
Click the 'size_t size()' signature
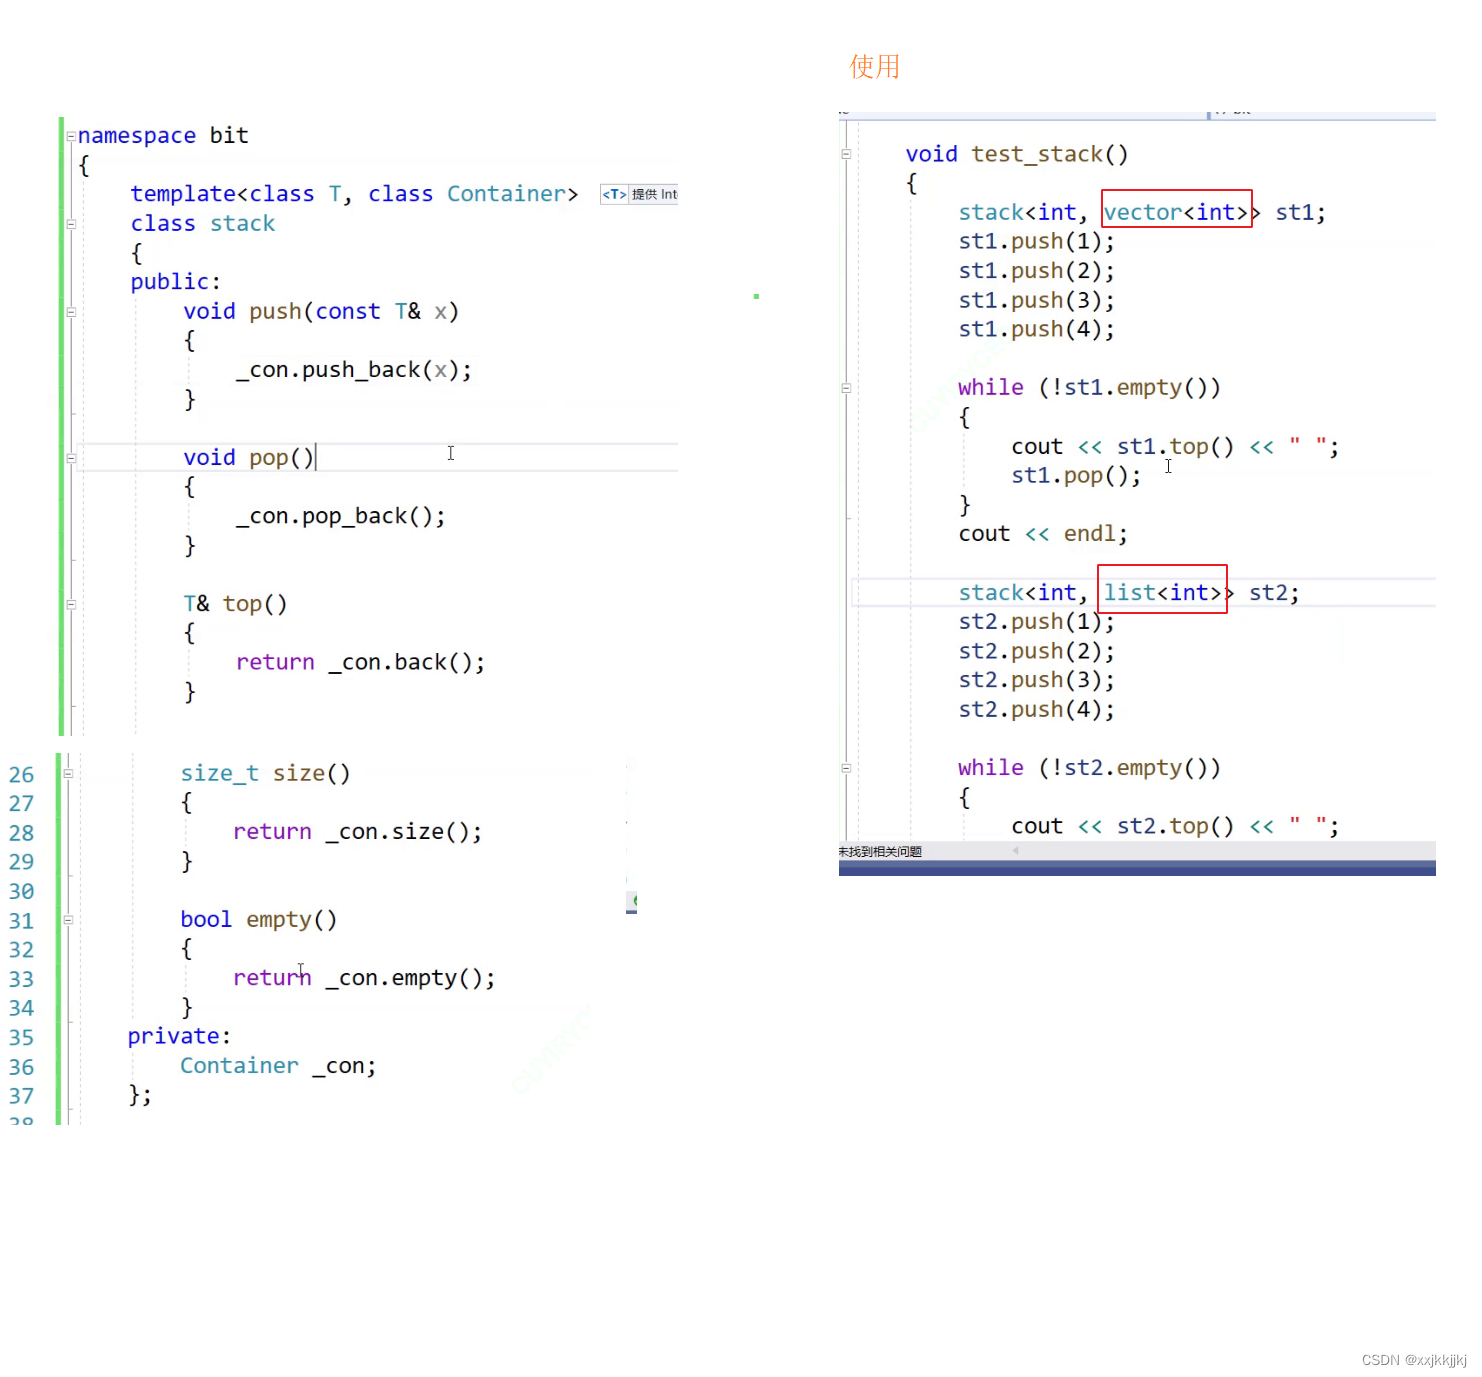point(265,774)
